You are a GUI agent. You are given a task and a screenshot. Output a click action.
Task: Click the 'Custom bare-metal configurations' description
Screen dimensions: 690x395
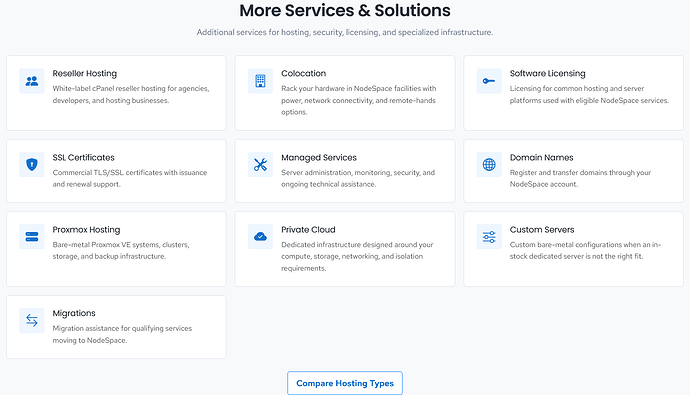click(x=586, y=250)
